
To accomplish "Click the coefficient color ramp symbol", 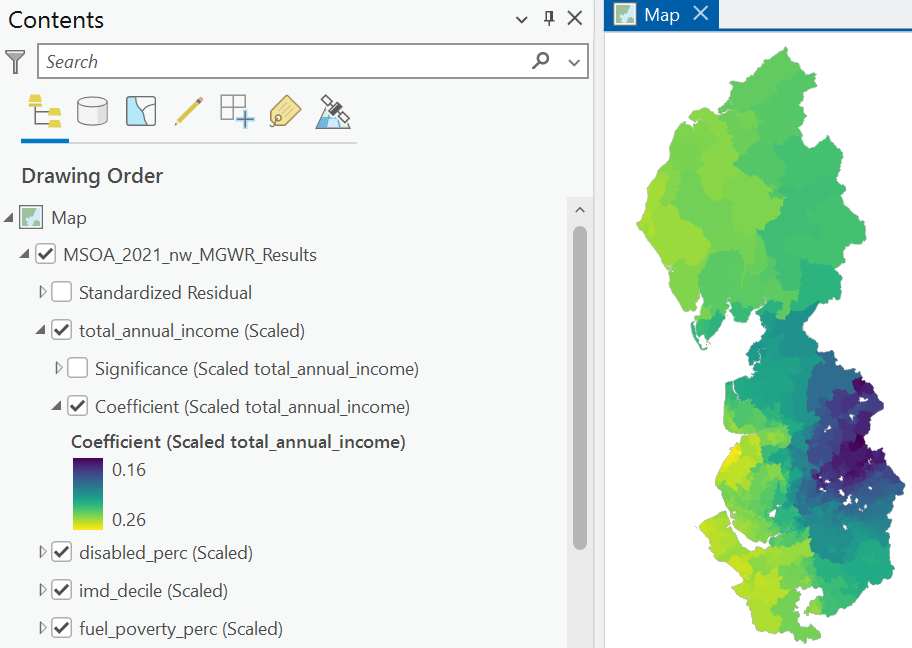I will (x=88, y=494).
